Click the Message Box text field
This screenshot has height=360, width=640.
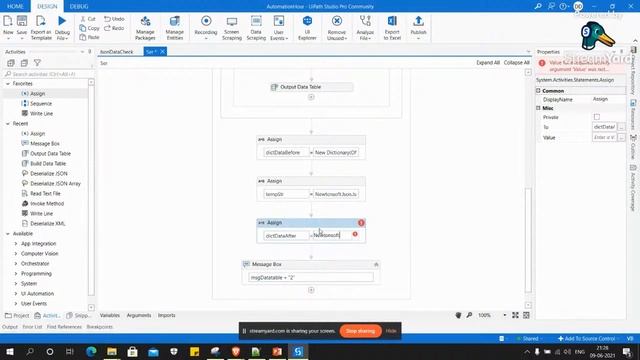(311, 278)
